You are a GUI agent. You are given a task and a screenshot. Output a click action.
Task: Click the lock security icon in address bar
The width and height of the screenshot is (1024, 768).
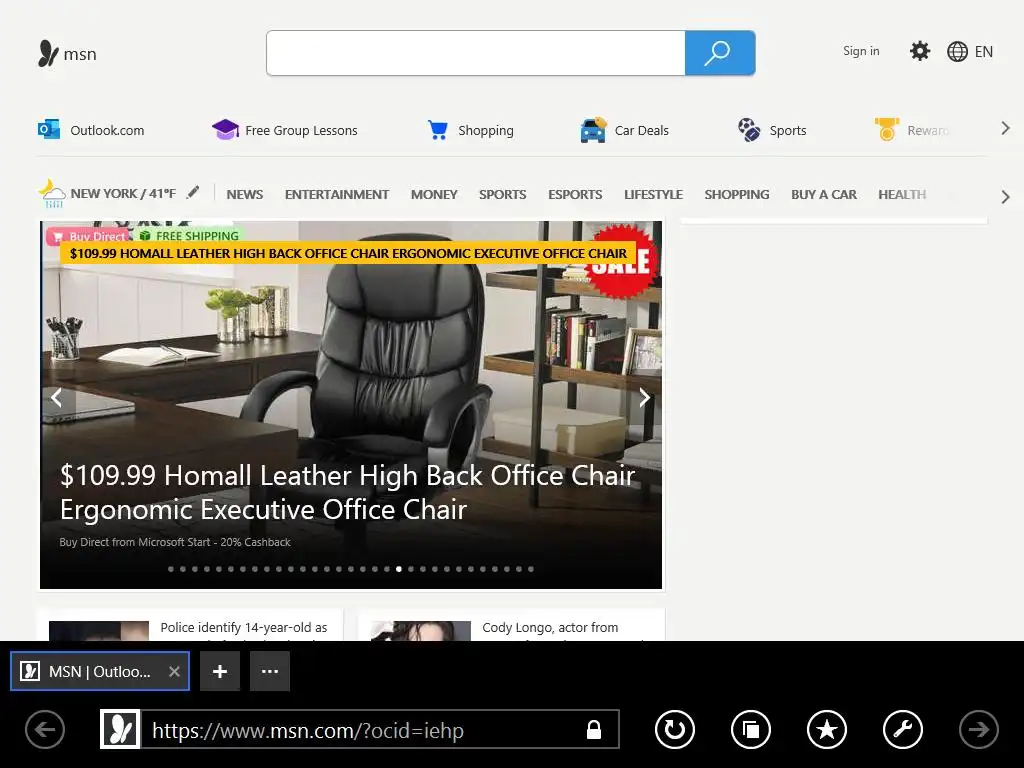pos(594,729)
